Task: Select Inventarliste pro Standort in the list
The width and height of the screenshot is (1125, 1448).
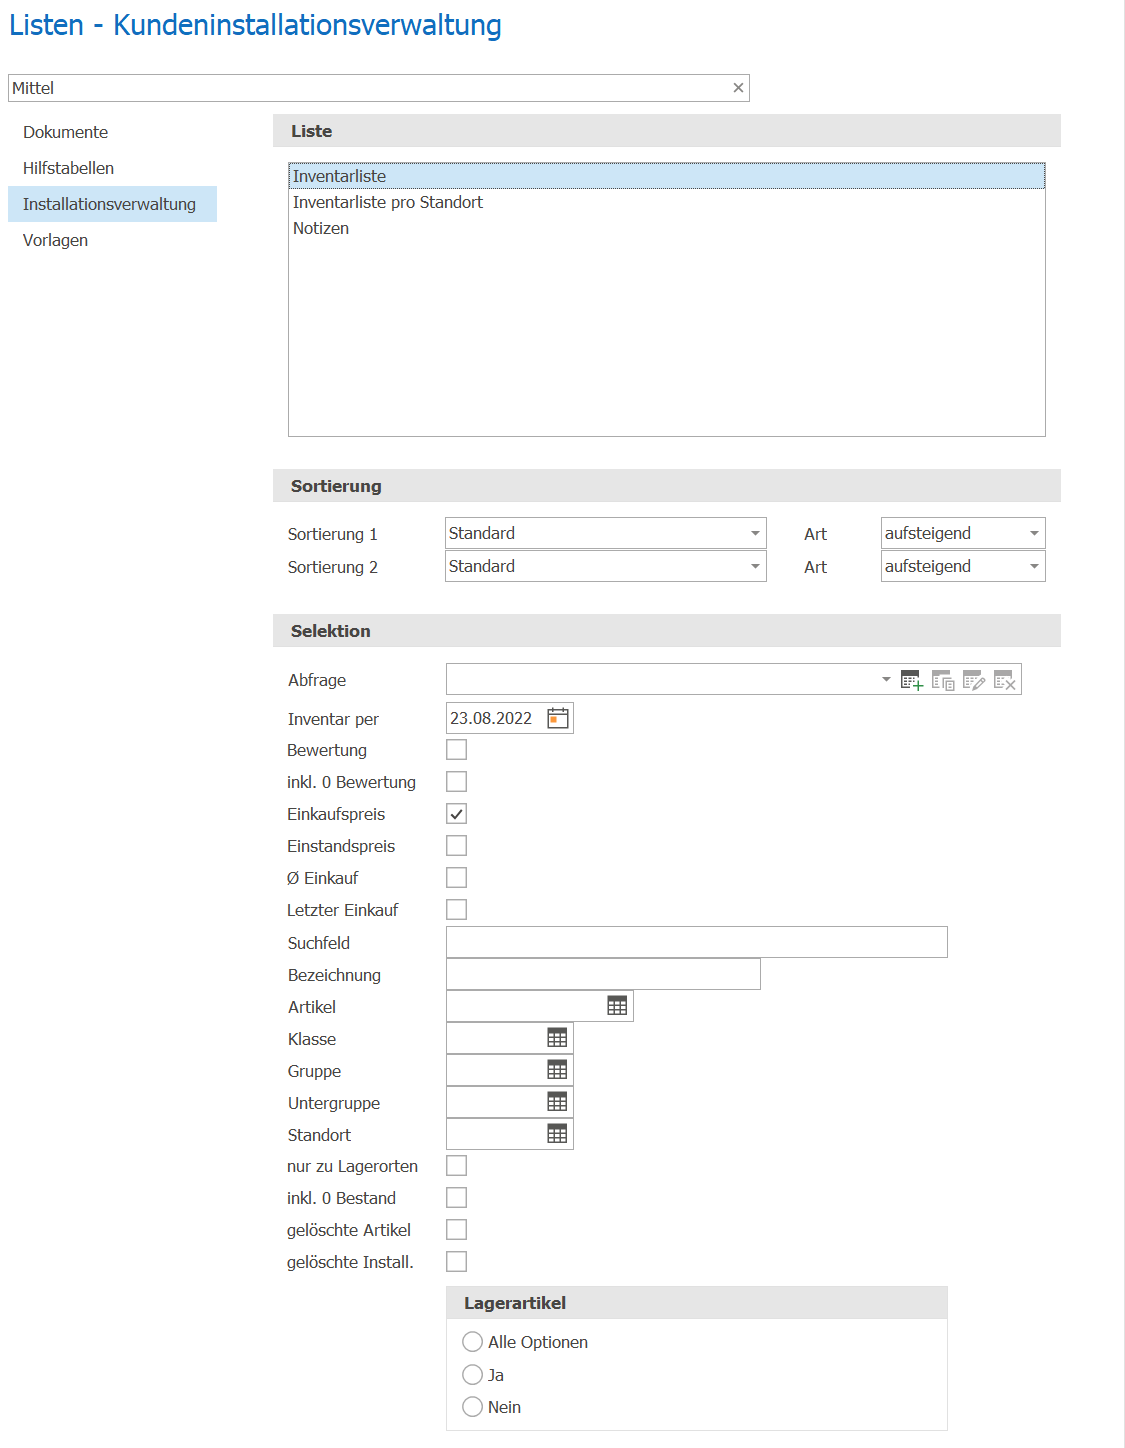Action: coord(667,202)
